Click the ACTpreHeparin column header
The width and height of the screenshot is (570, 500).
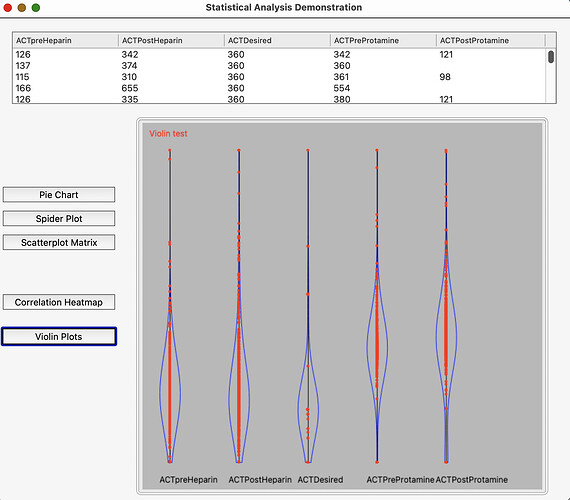[65, 40]
